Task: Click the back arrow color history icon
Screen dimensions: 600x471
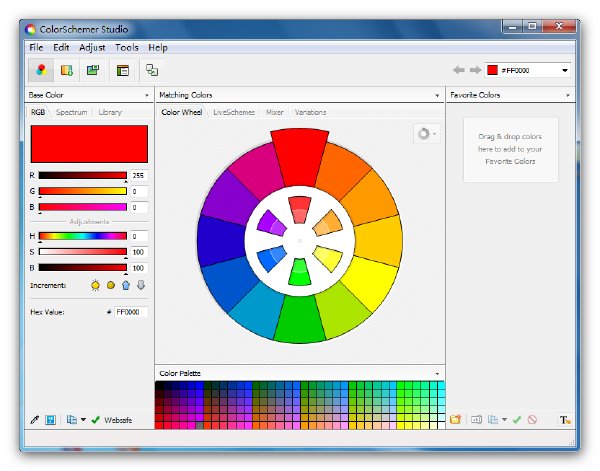Action: click(459, 70)
